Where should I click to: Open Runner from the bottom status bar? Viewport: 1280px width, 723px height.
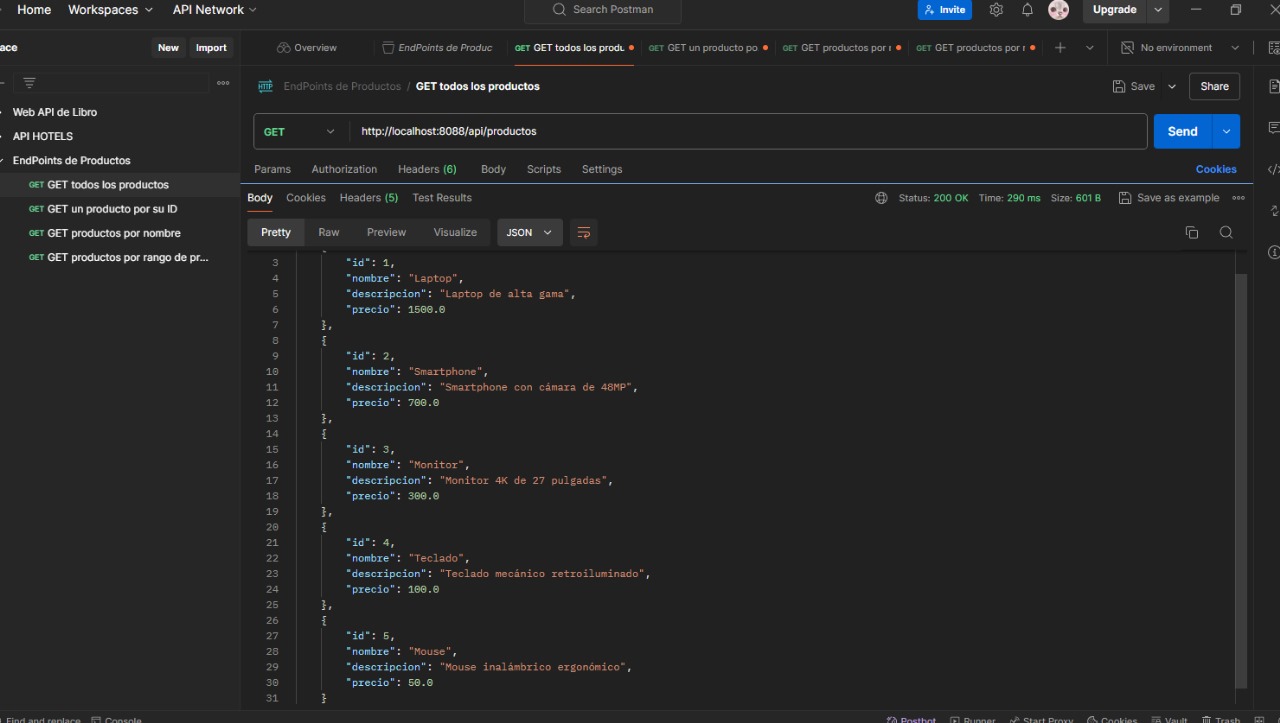click(972, 719)
